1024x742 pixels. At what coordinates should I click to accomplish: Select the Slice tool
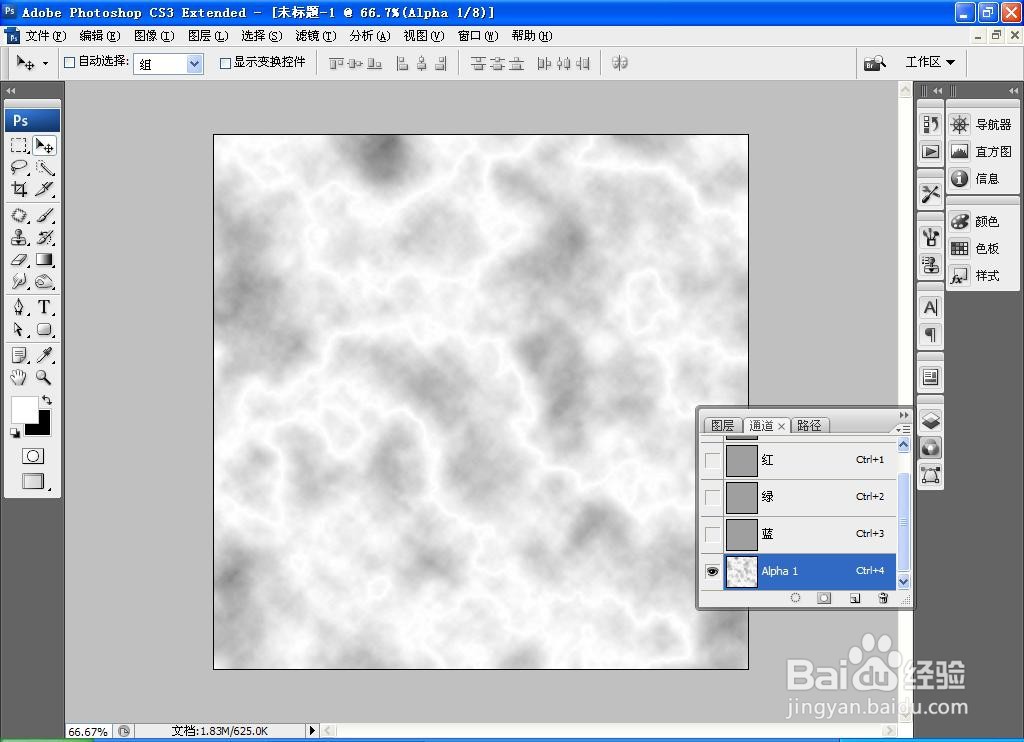point(44,189)
